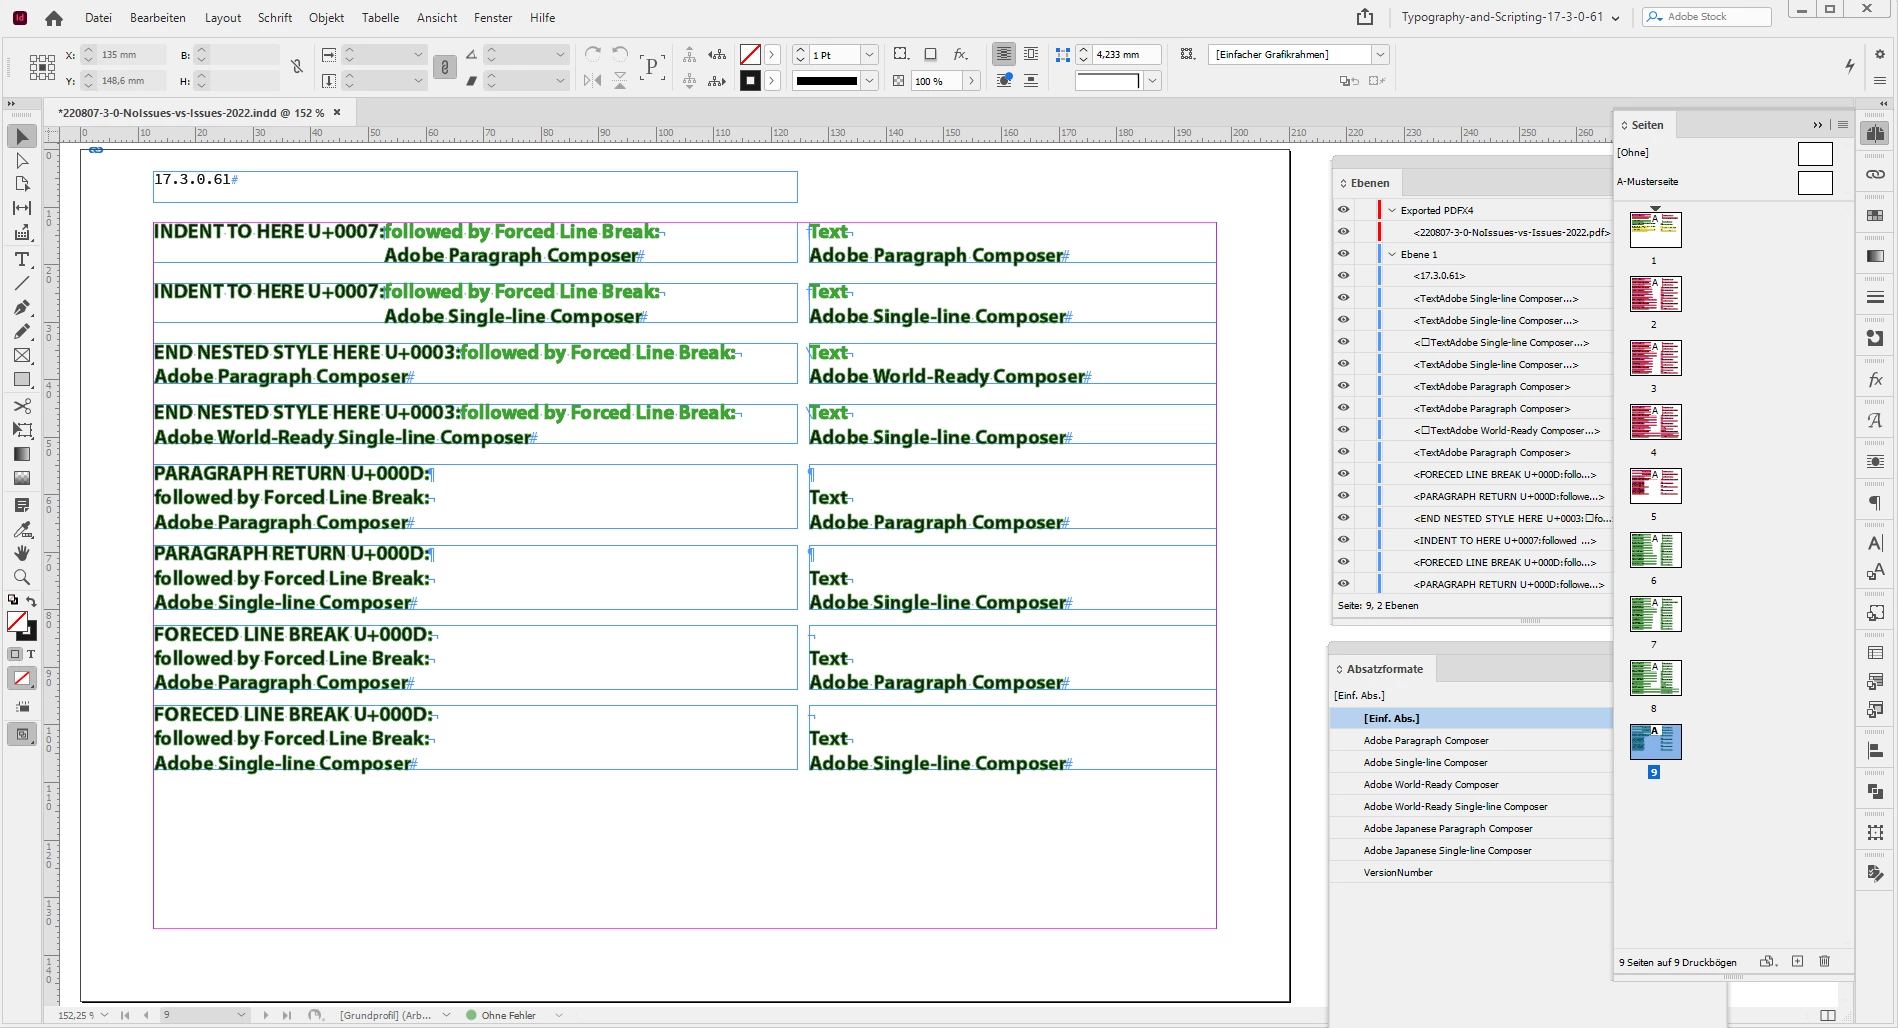This screenshot has height=1028, width=1898.
Task: Hide the <INDENT TO HERE U+0007> layer item
Action: [1343, 540]
